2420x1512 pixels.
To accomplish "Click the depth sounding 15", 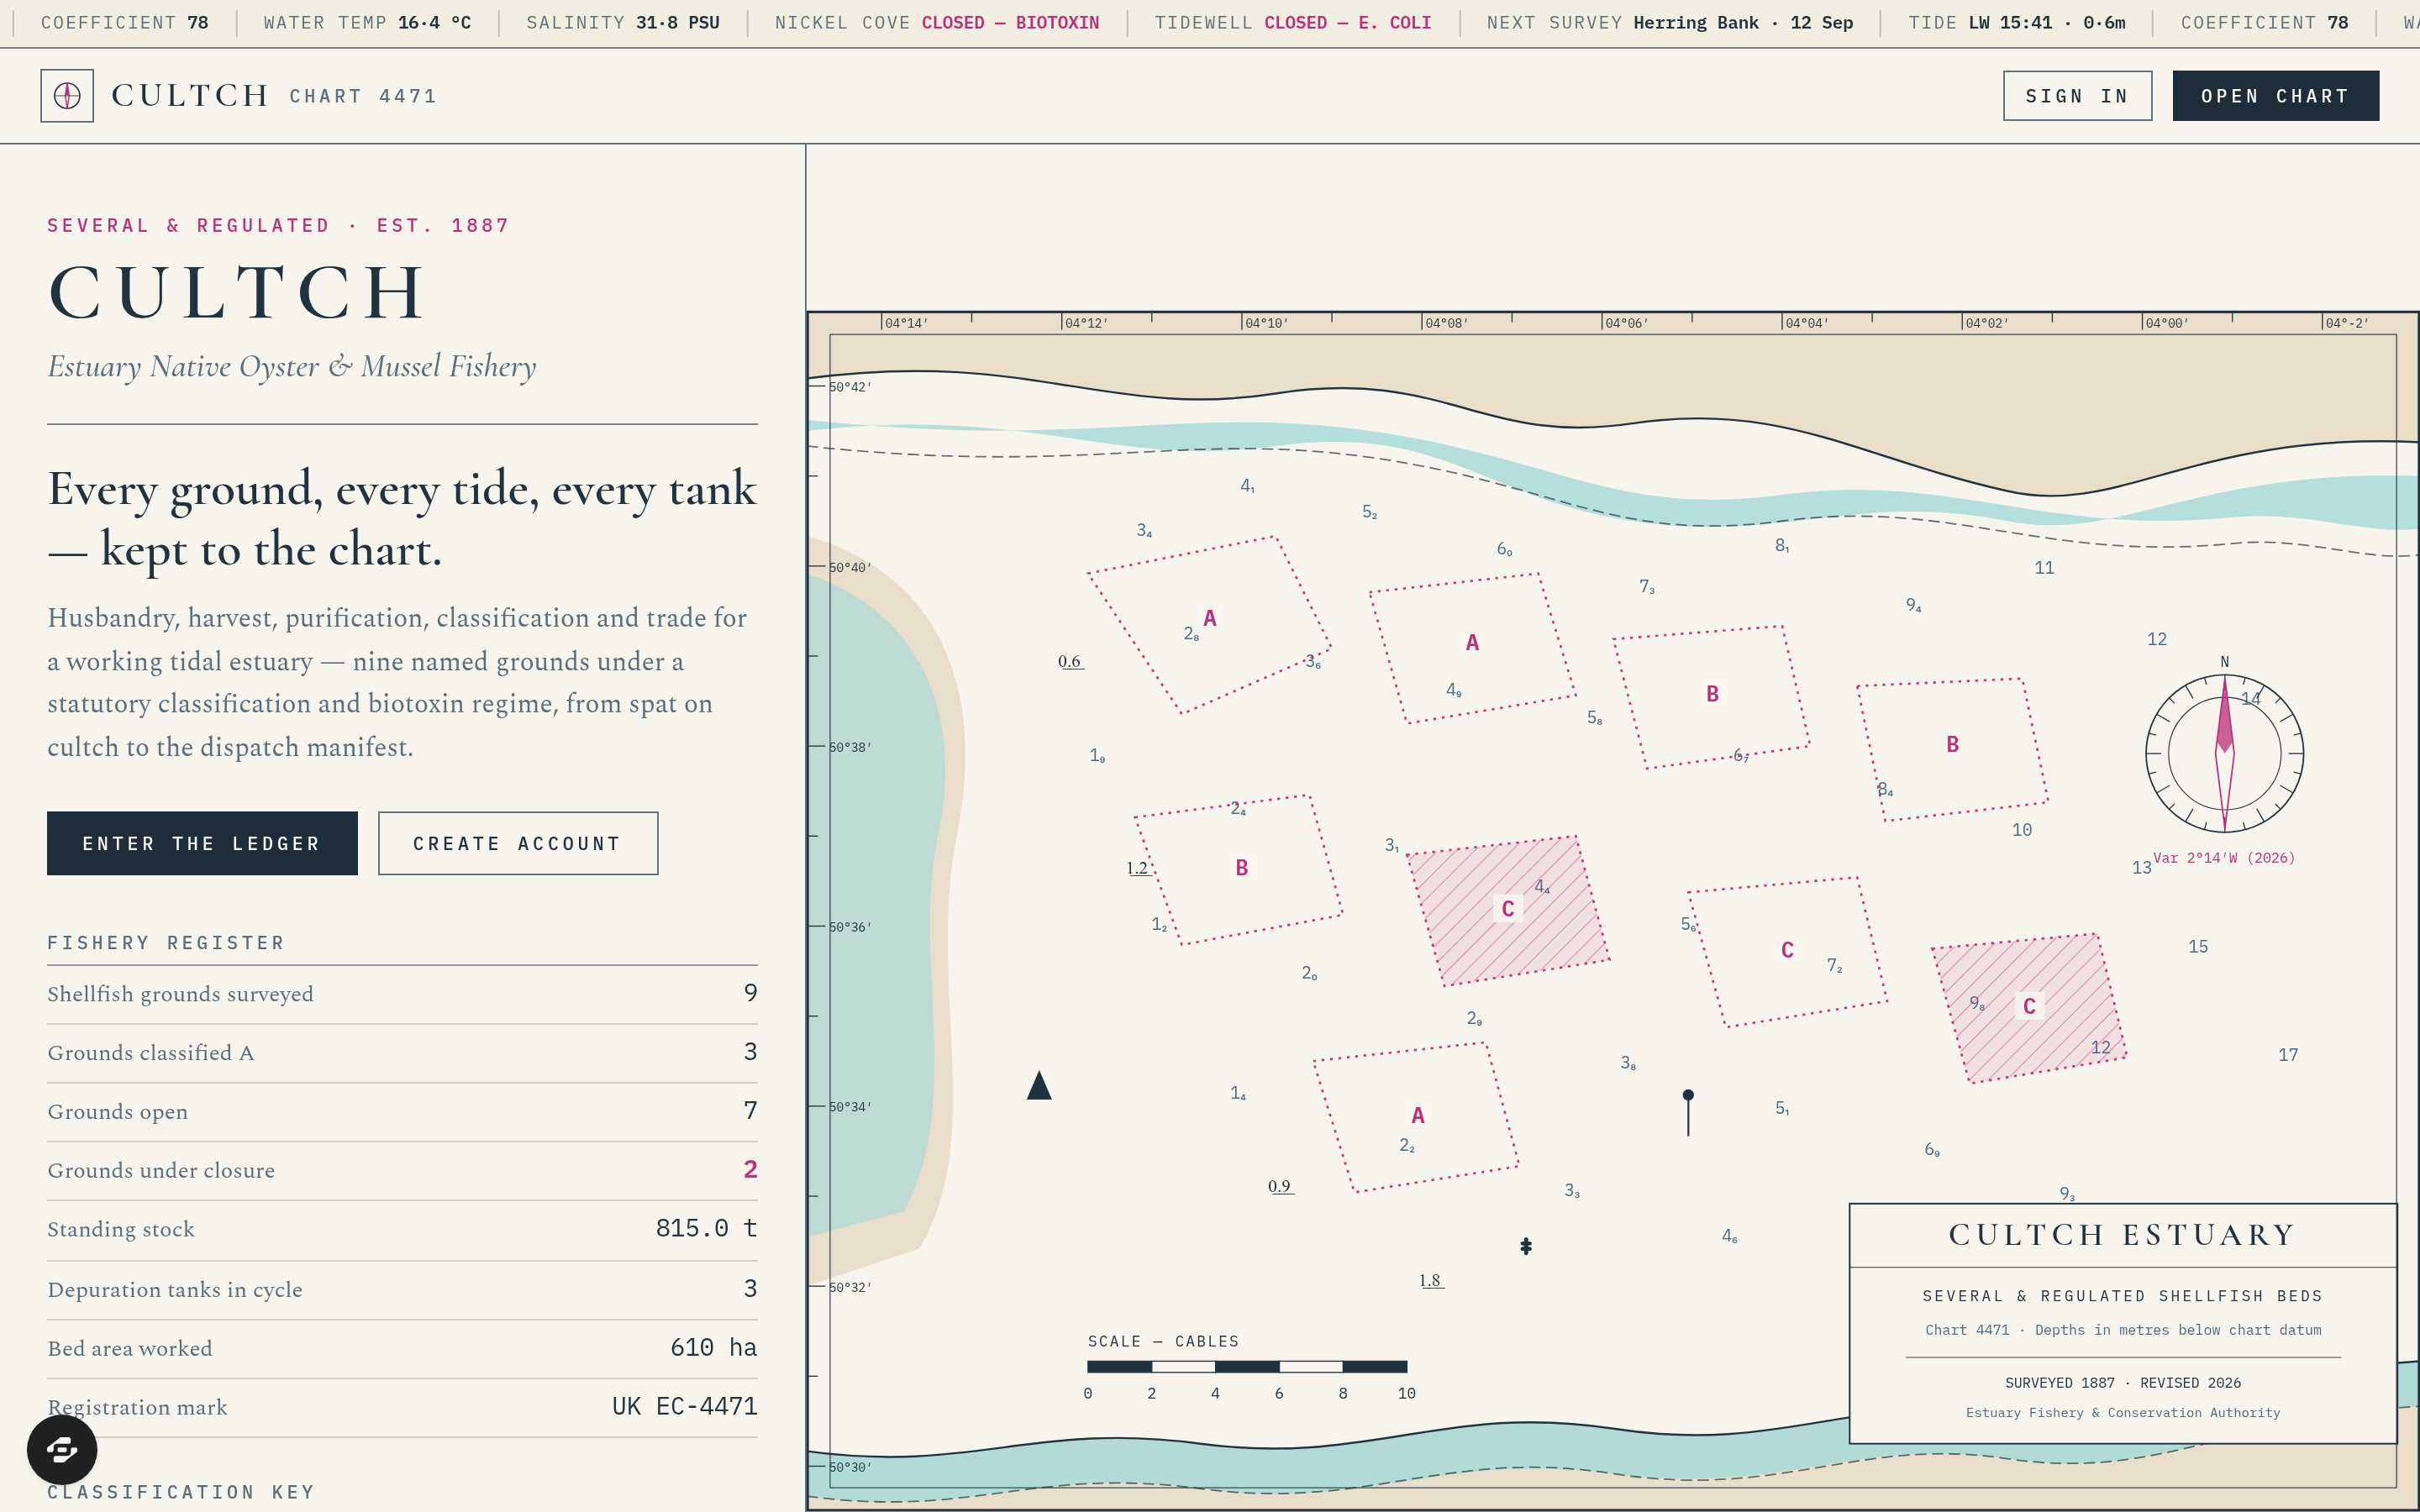I will [2198, 947].
